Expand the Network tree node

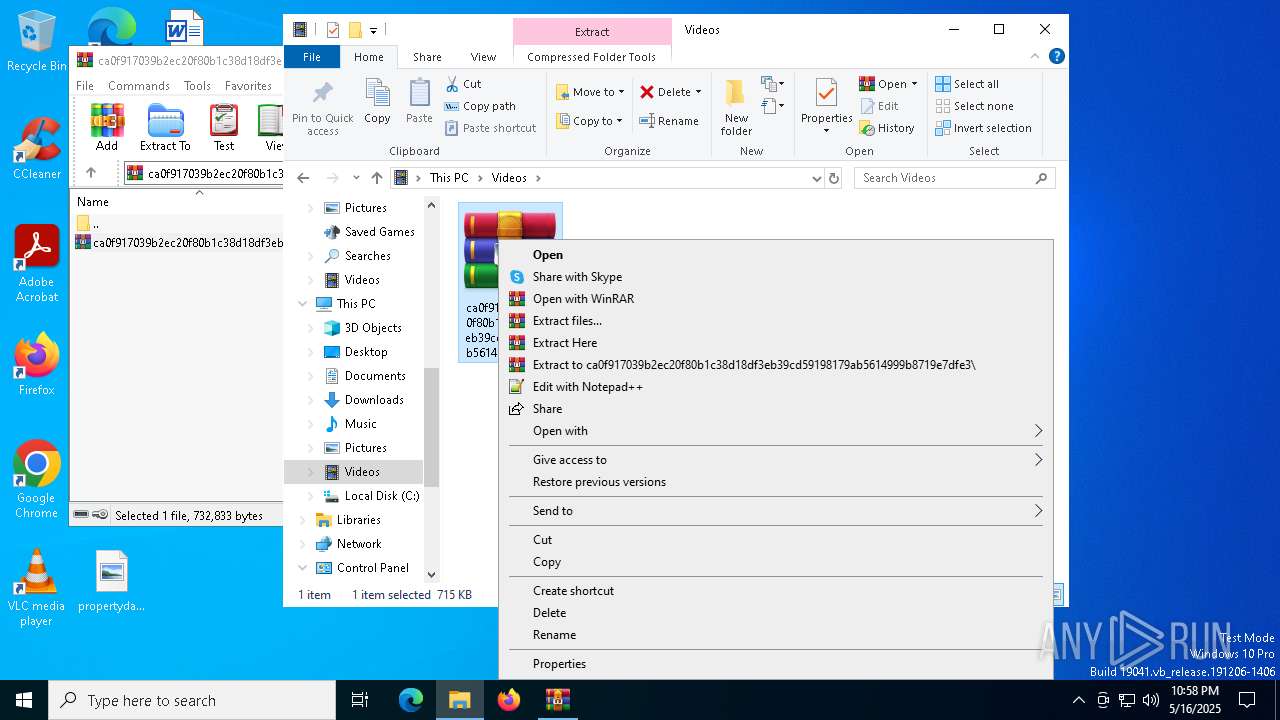click(x=302, y=544)
